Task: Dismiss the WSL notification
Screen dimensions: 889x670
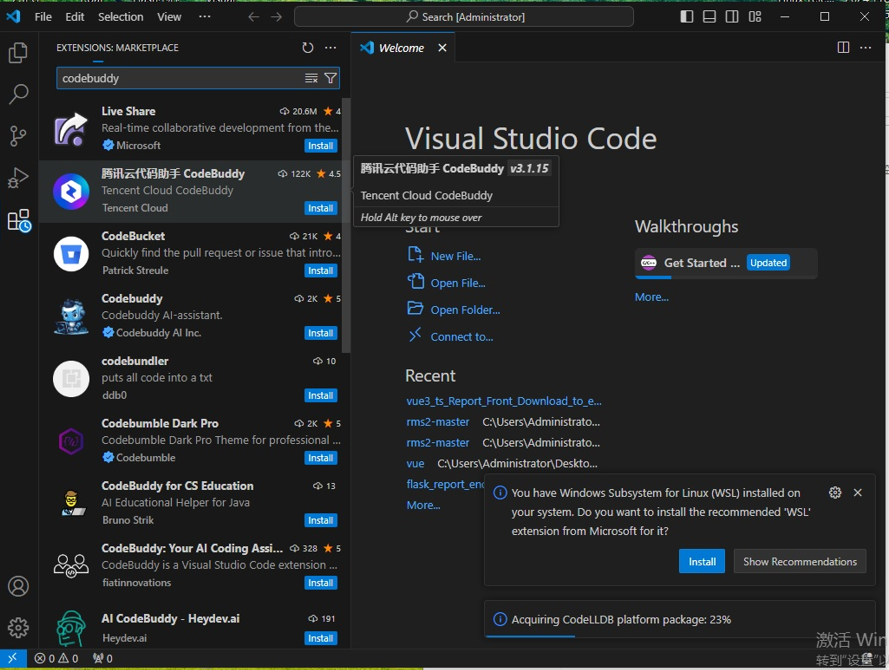Action: click(x=858, y=493)
